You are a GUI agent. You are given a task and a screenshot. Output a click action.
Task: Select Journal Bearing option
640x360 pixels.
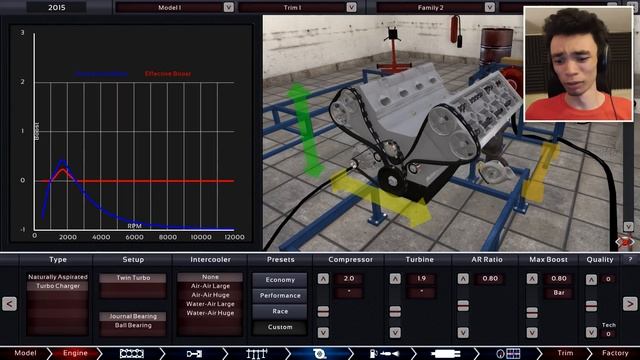133,316
